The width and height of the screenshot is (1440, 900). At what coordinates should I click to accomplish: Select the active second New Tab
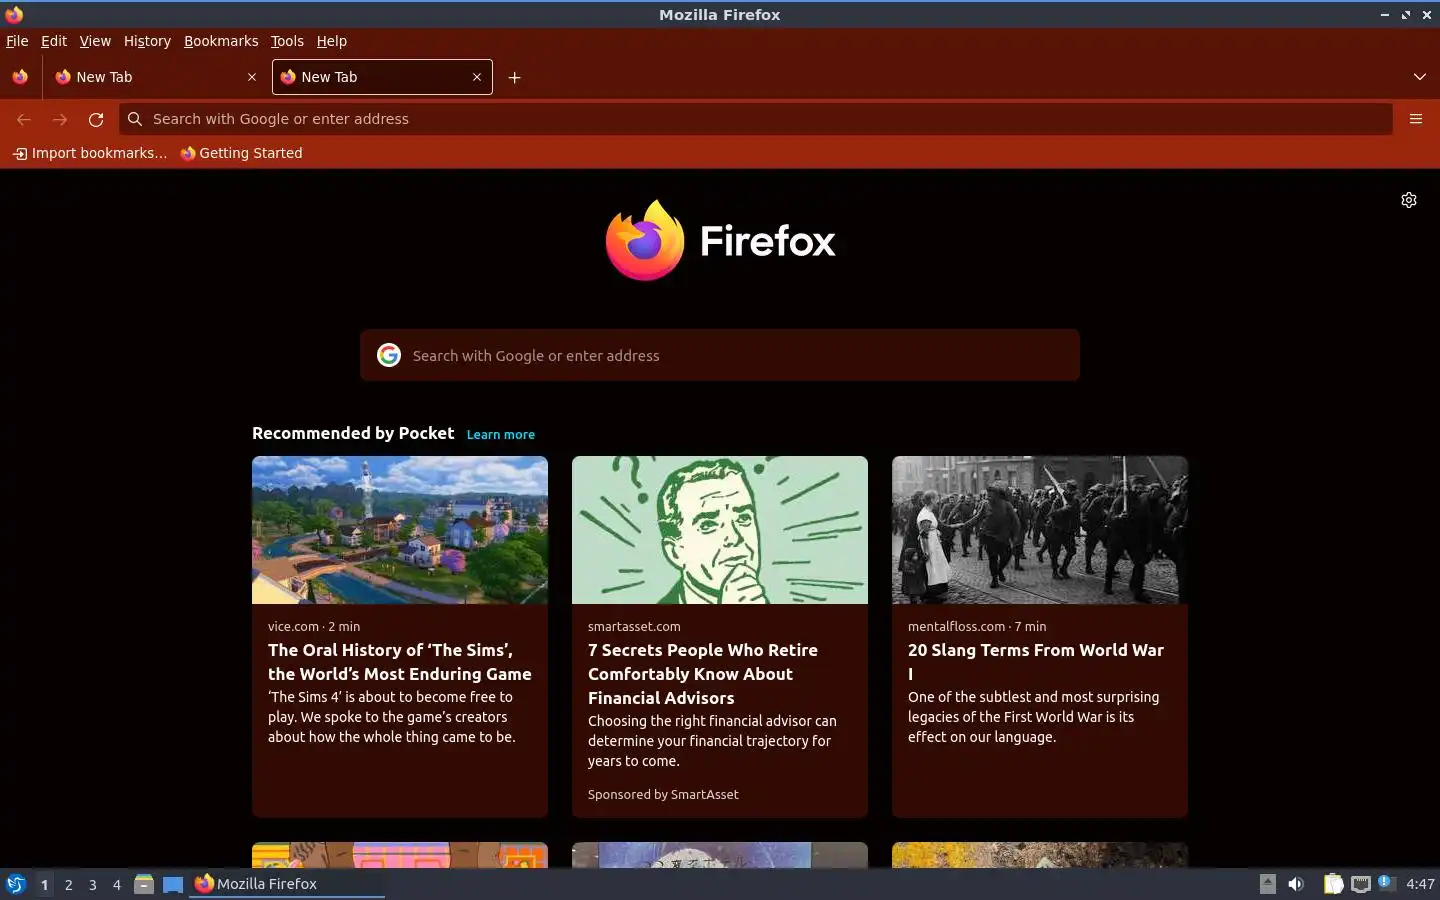click(x=382, y=77)
